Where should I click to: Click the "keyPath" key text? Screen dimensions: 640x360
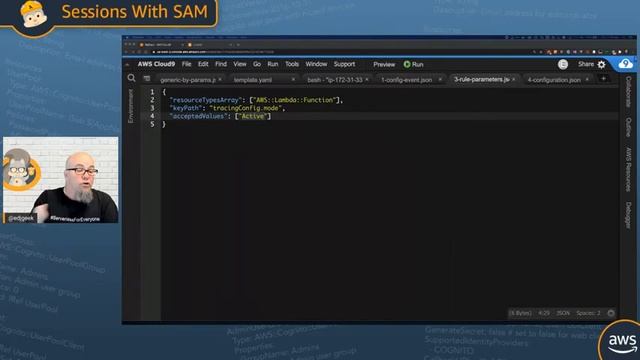click(186, 108)
